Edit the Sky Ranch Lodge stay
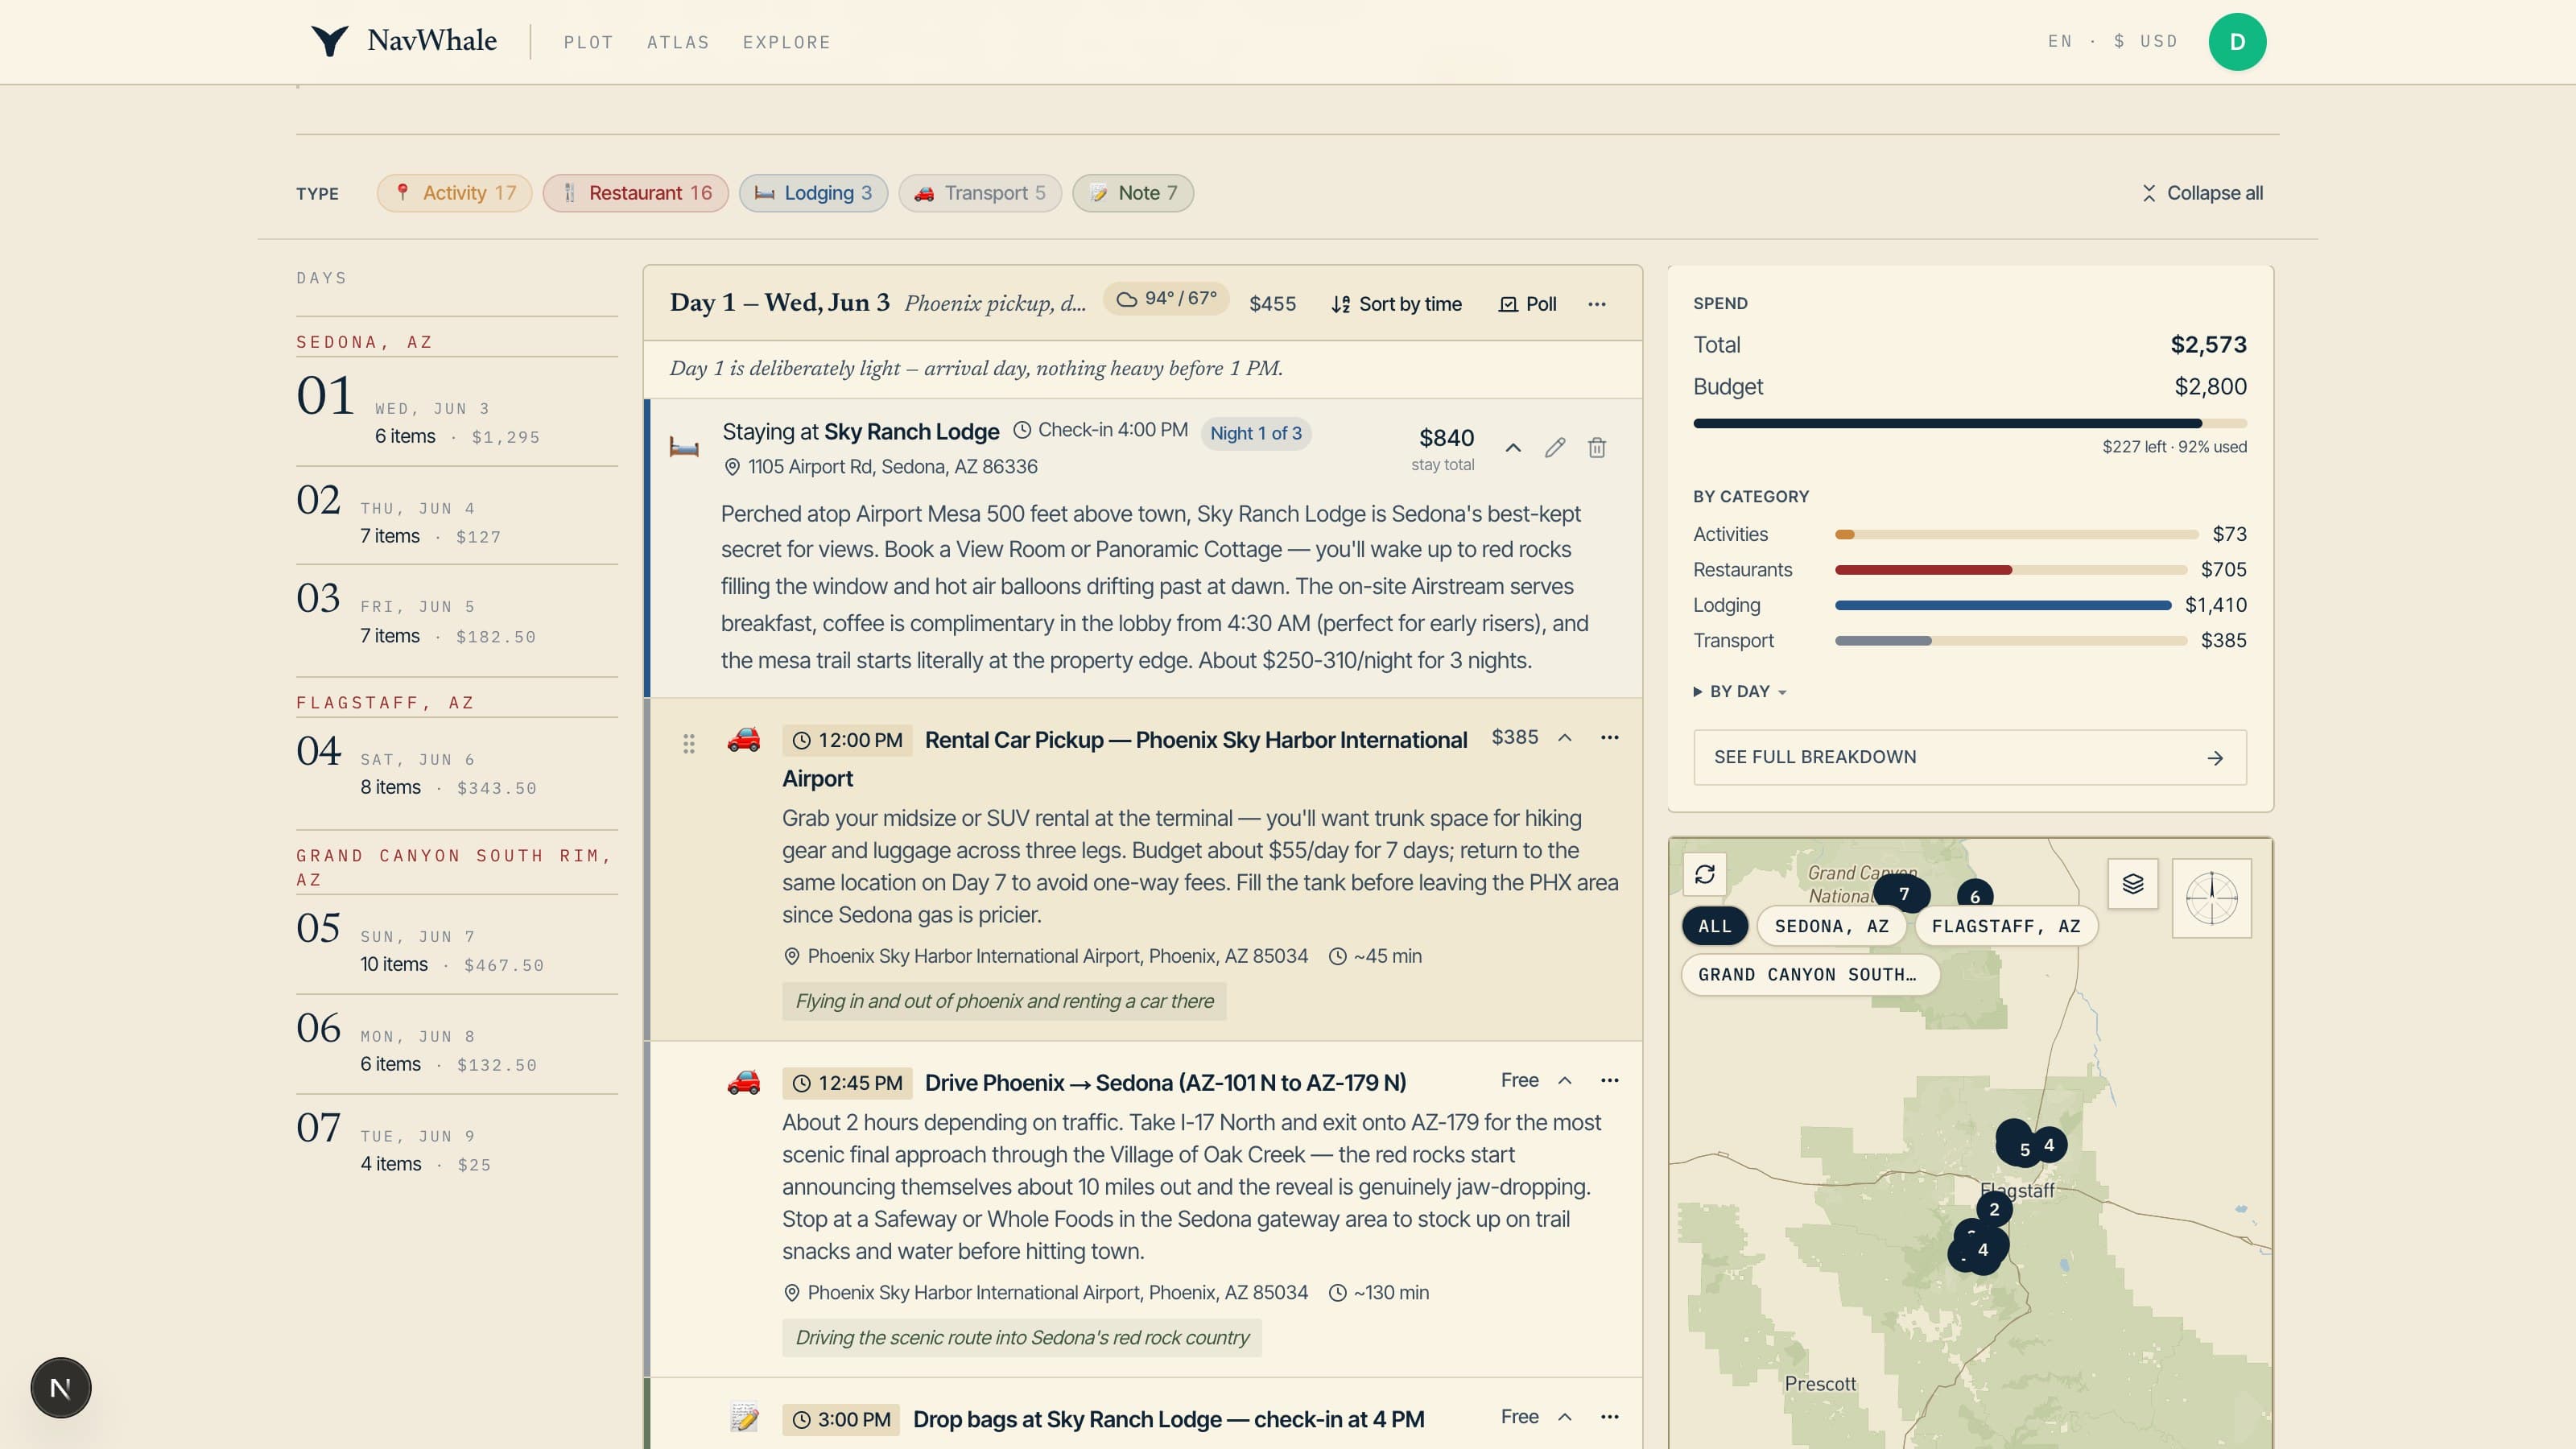Image resolution: width=2576 pixels, height=1449 pixels. click(1554, 447)
